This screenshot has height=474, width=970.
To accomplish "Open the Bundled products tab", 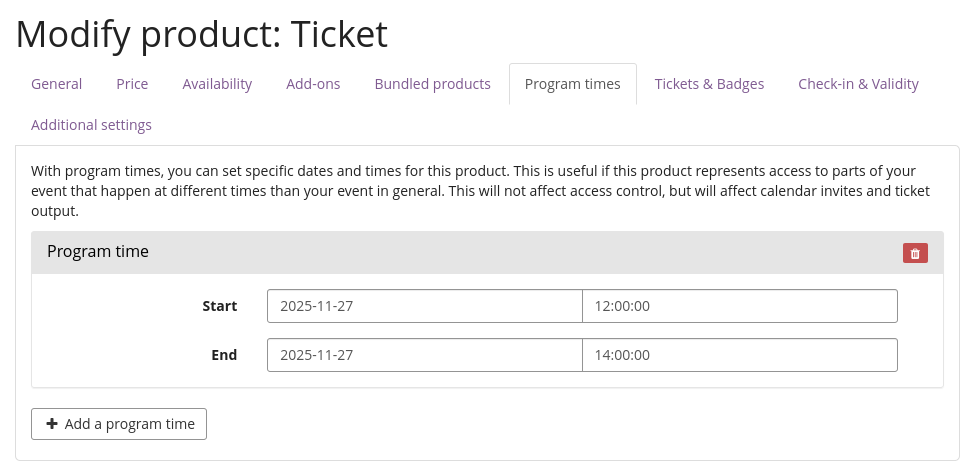I will [x=432, y=84].
